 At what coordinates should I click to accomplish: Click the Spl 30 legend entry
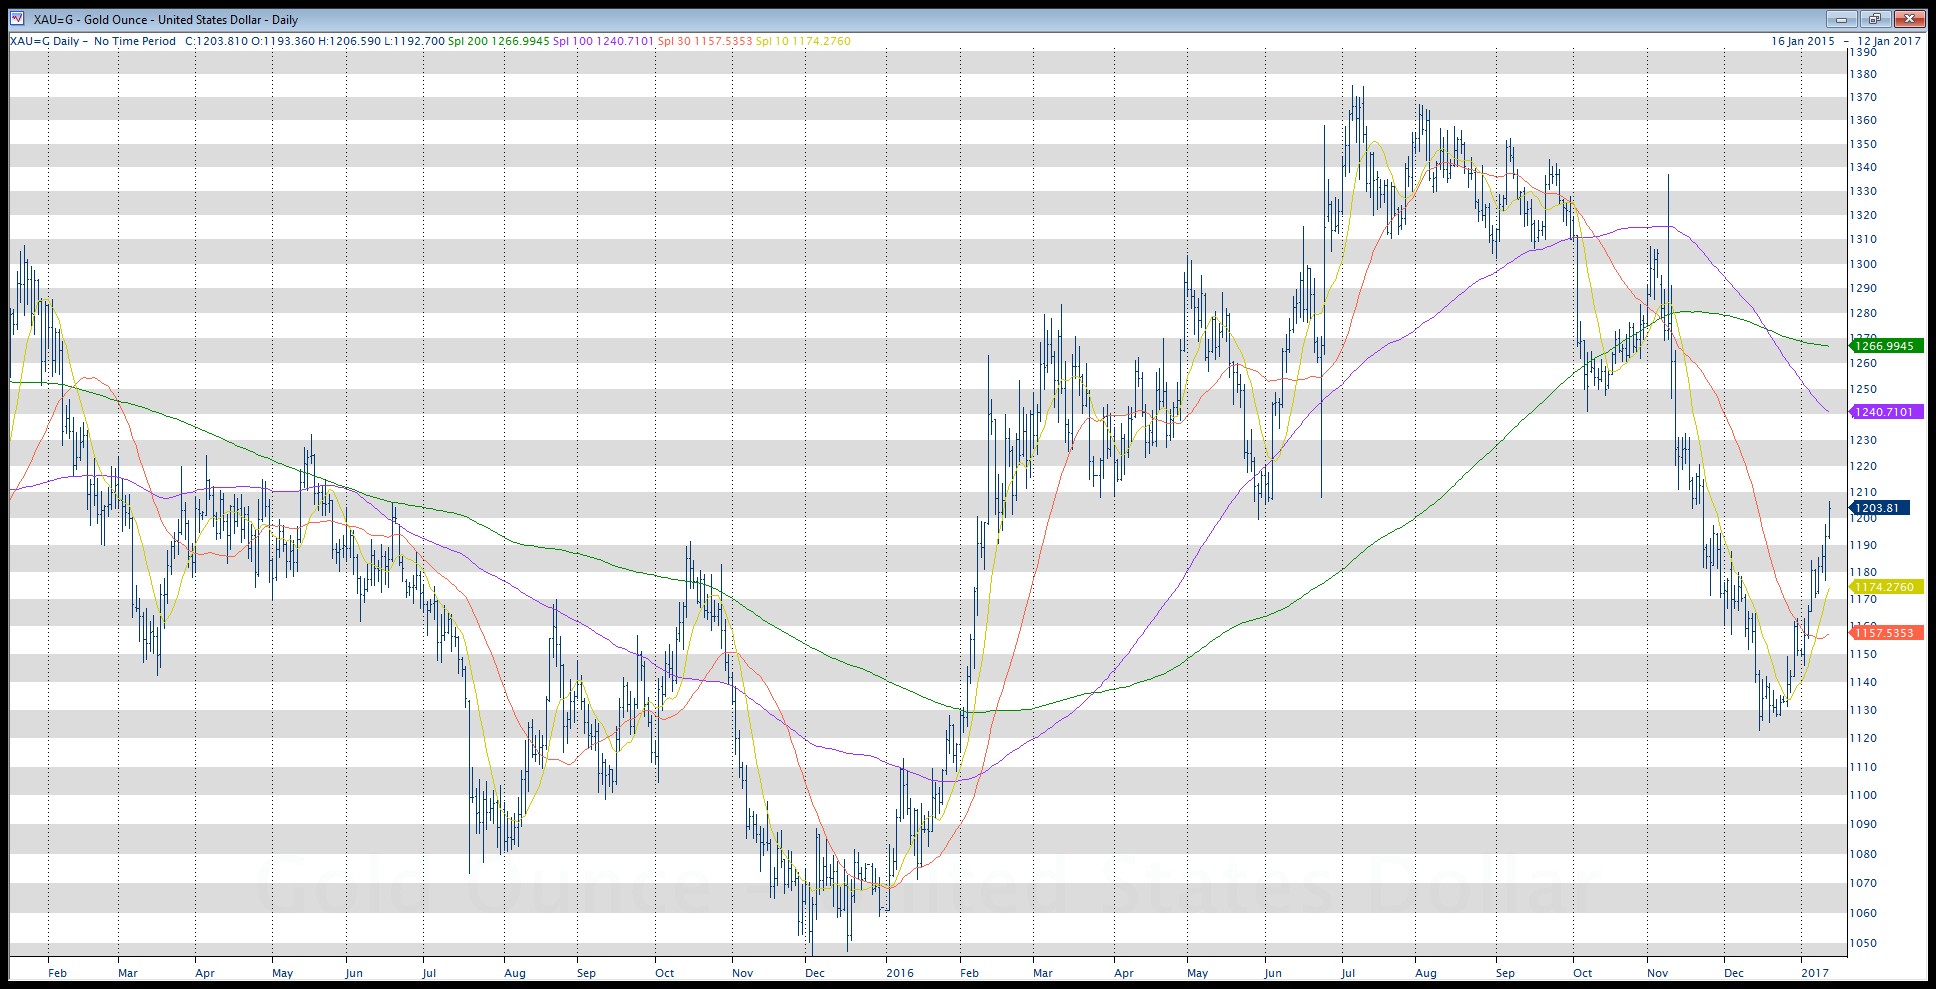705,41
